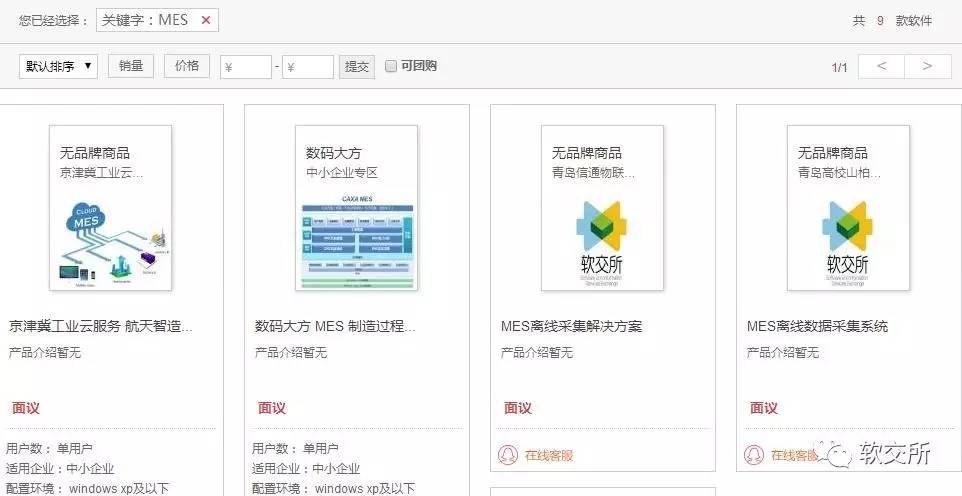Click the 关键字：MES filter tag text
This screenshot has height=496, width=962.
pyautogui.click(x=145, y=20)
